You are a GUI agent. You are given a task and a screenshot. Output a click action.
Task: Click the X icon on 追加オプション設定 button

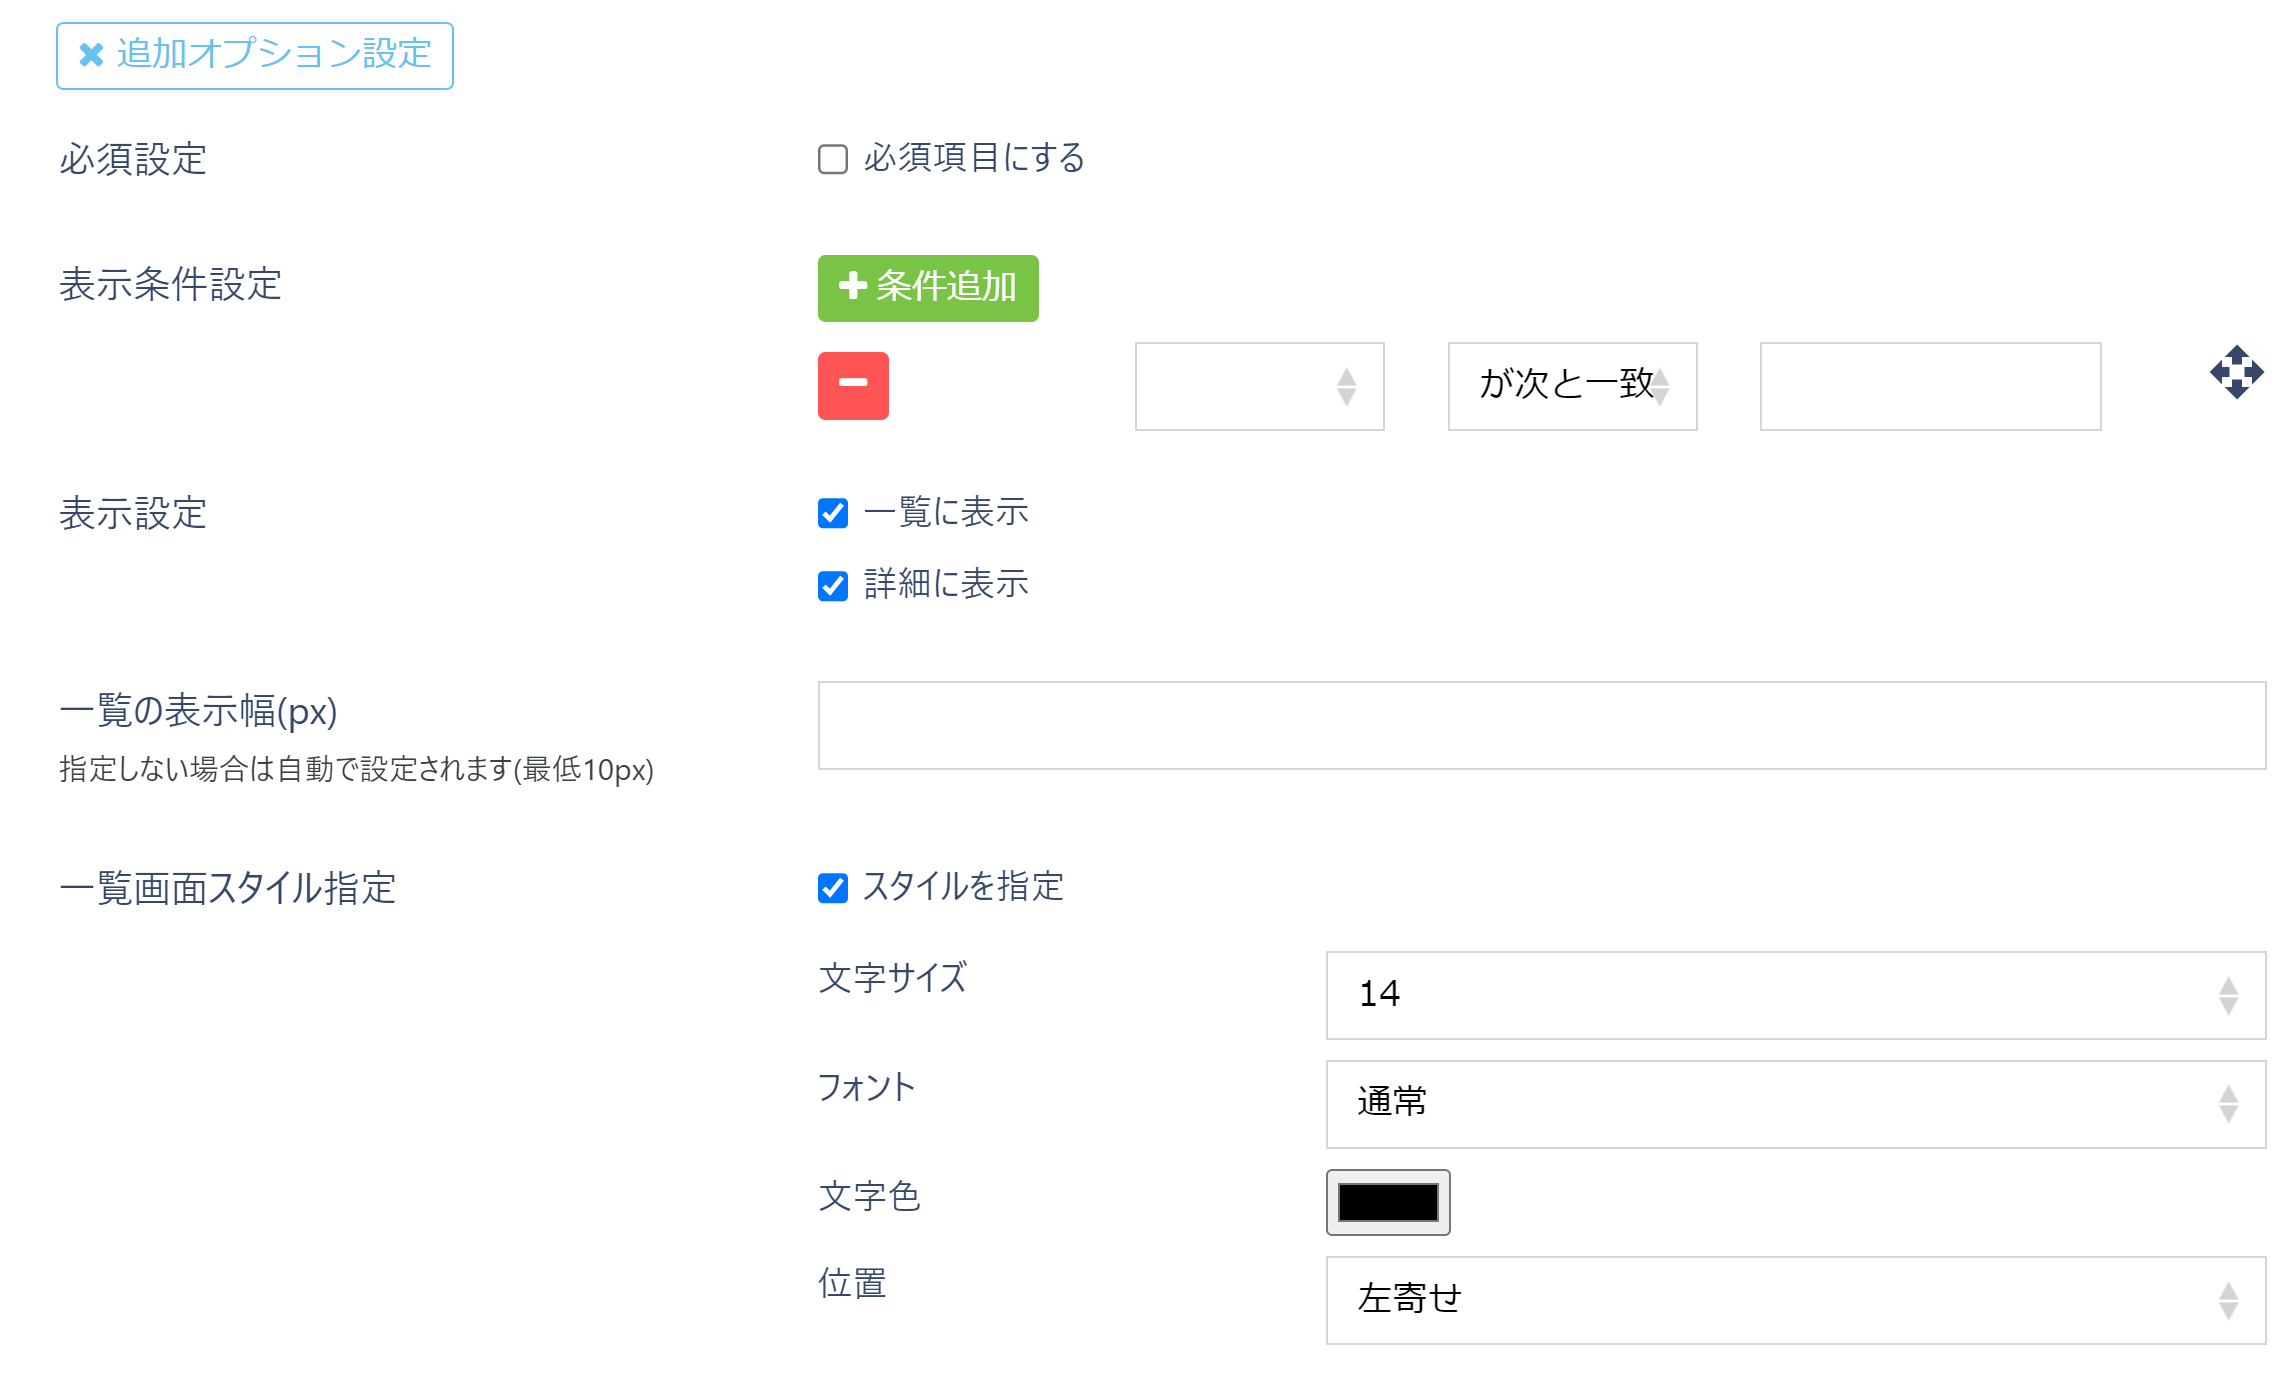[90, 55]
